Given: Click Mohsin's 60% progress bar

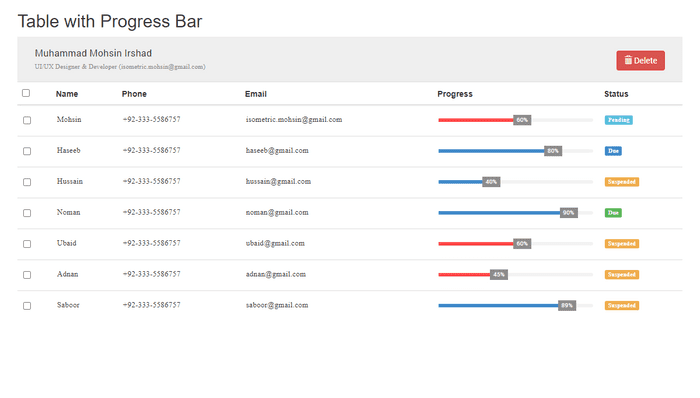Looking at the screenshot, I should coord(516,120).
